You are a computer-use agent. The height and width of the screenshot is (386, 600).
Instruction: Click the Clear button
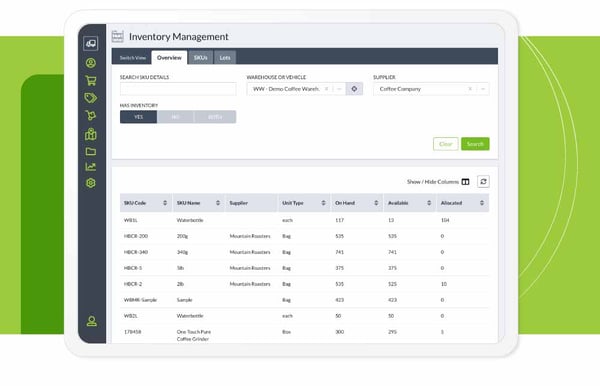tap(445, 144)
